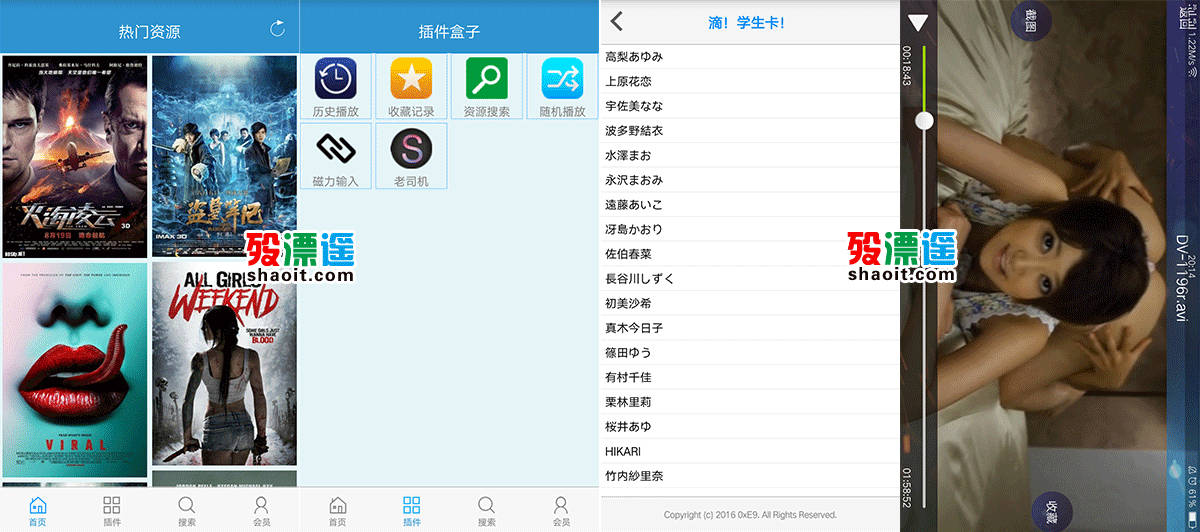Open the 历史播放 plugin
1200x532 pixels.
tap(336, 87)
